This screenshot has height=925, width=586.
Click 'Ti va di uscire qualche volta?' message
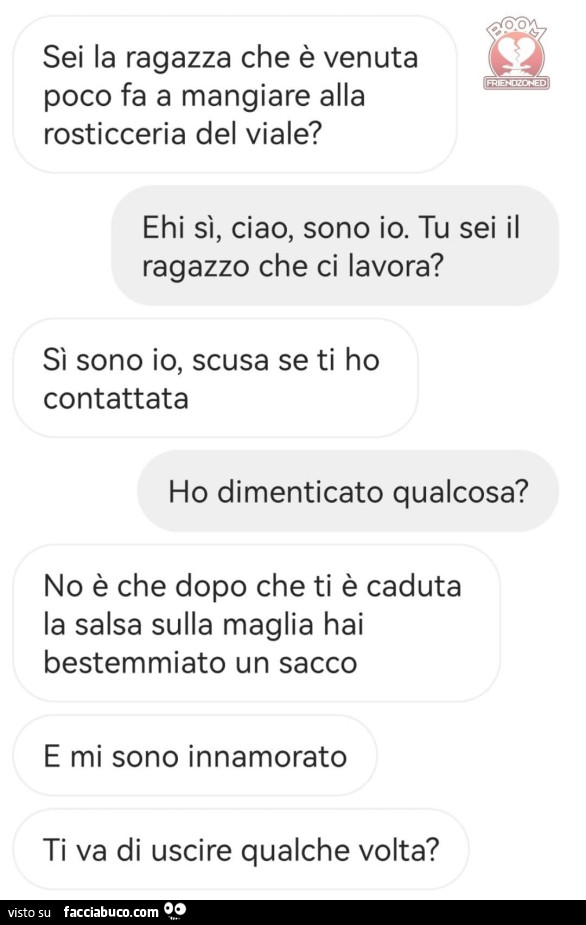[241, 849]
